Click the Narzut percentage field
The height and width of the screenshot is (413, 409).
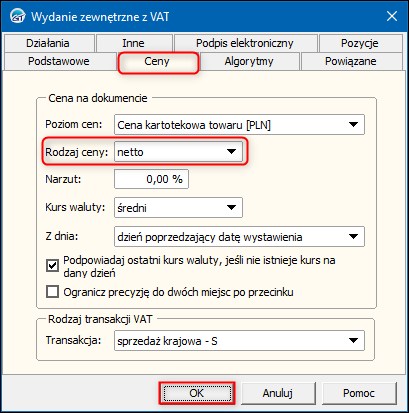[151, 179]
